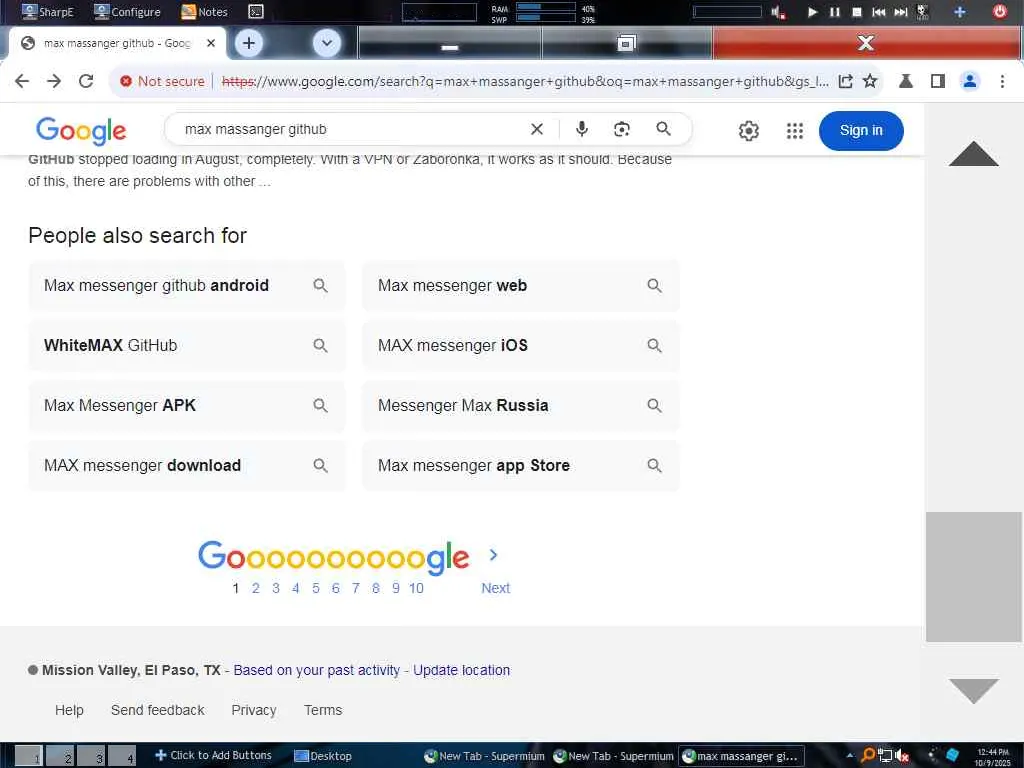Click the Sign in button

[x=861, y=131]
